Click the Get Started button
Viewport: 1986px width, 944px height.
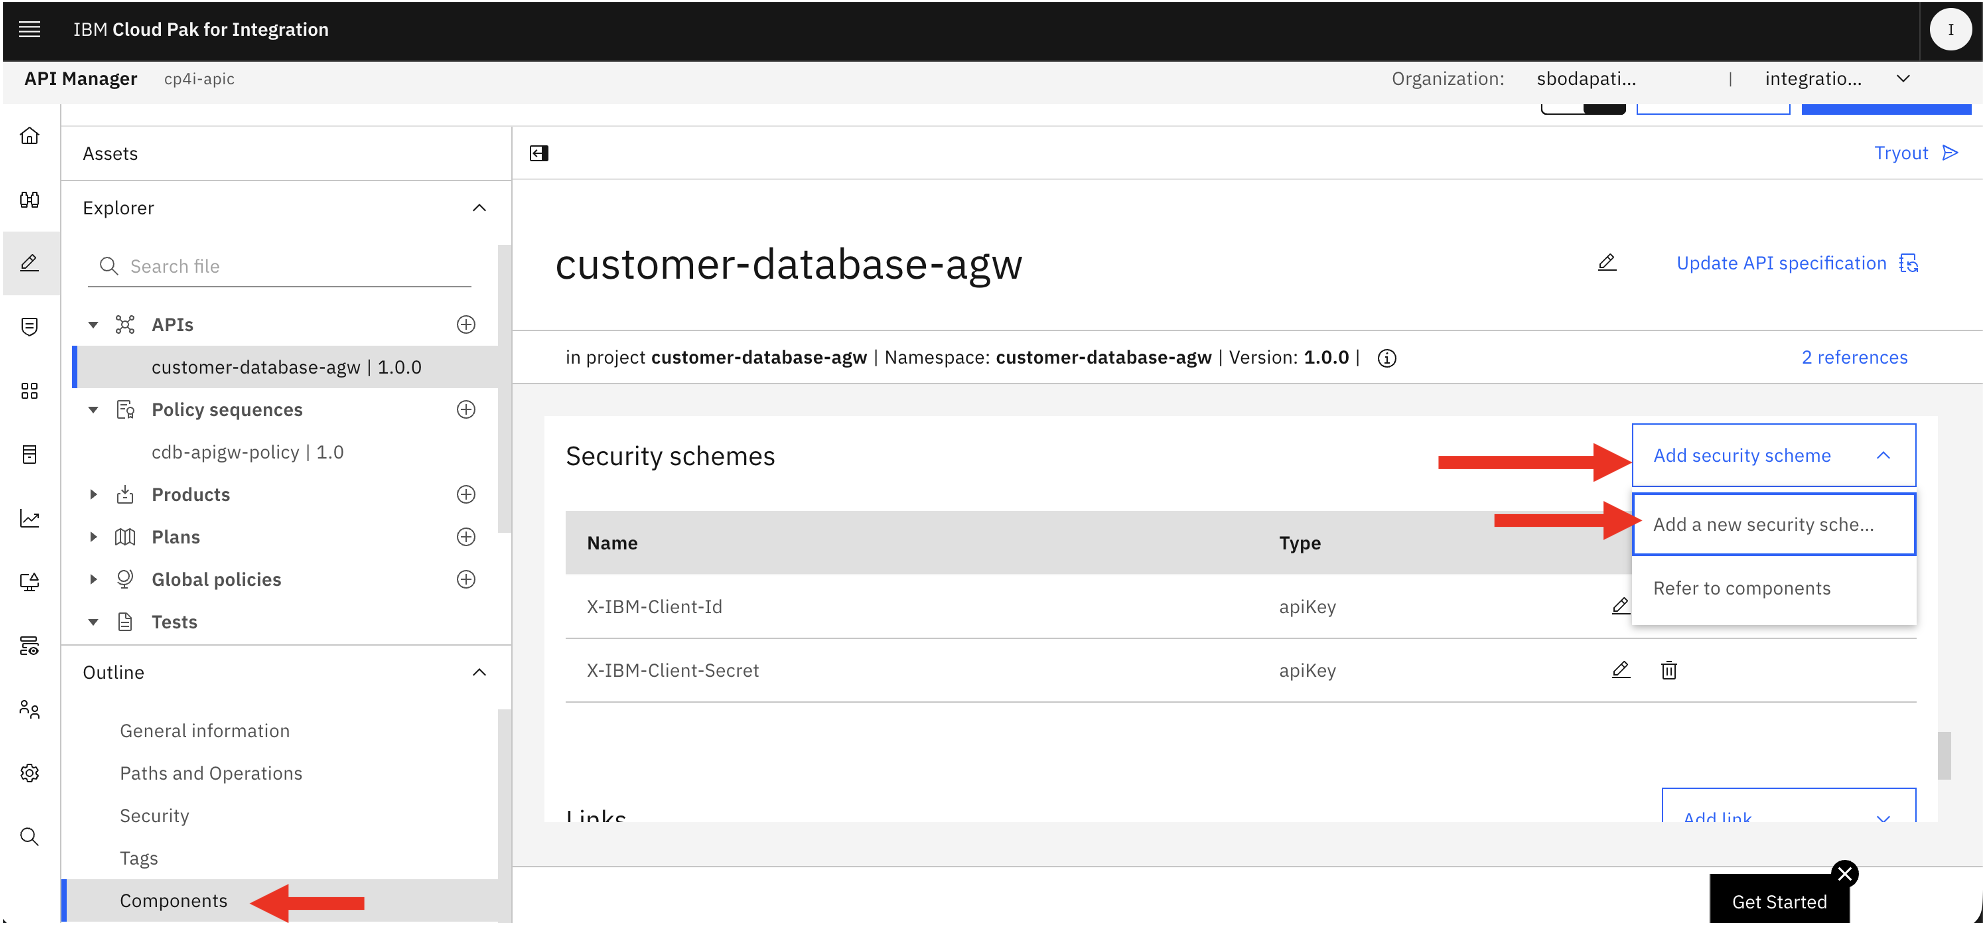1779,900
